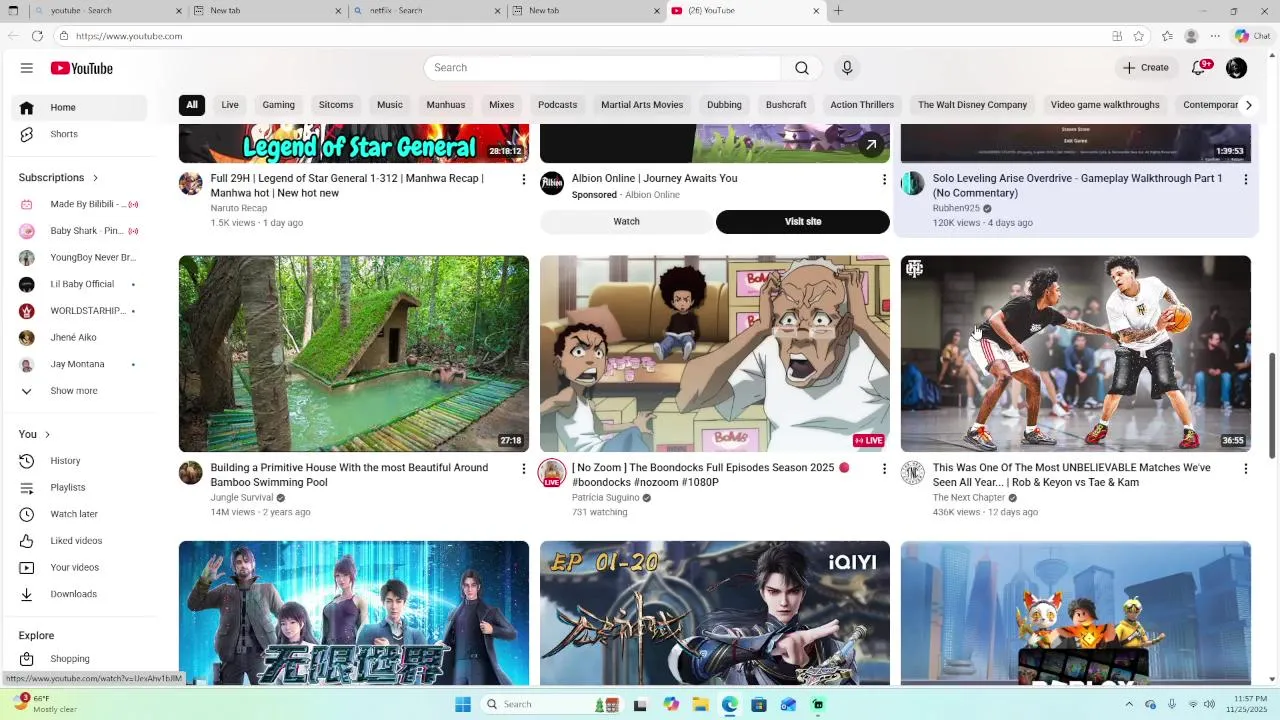The height and width of the screenshot is (720, 1280).
Task: Open the Windows Start menu
Action: (463, 704)
